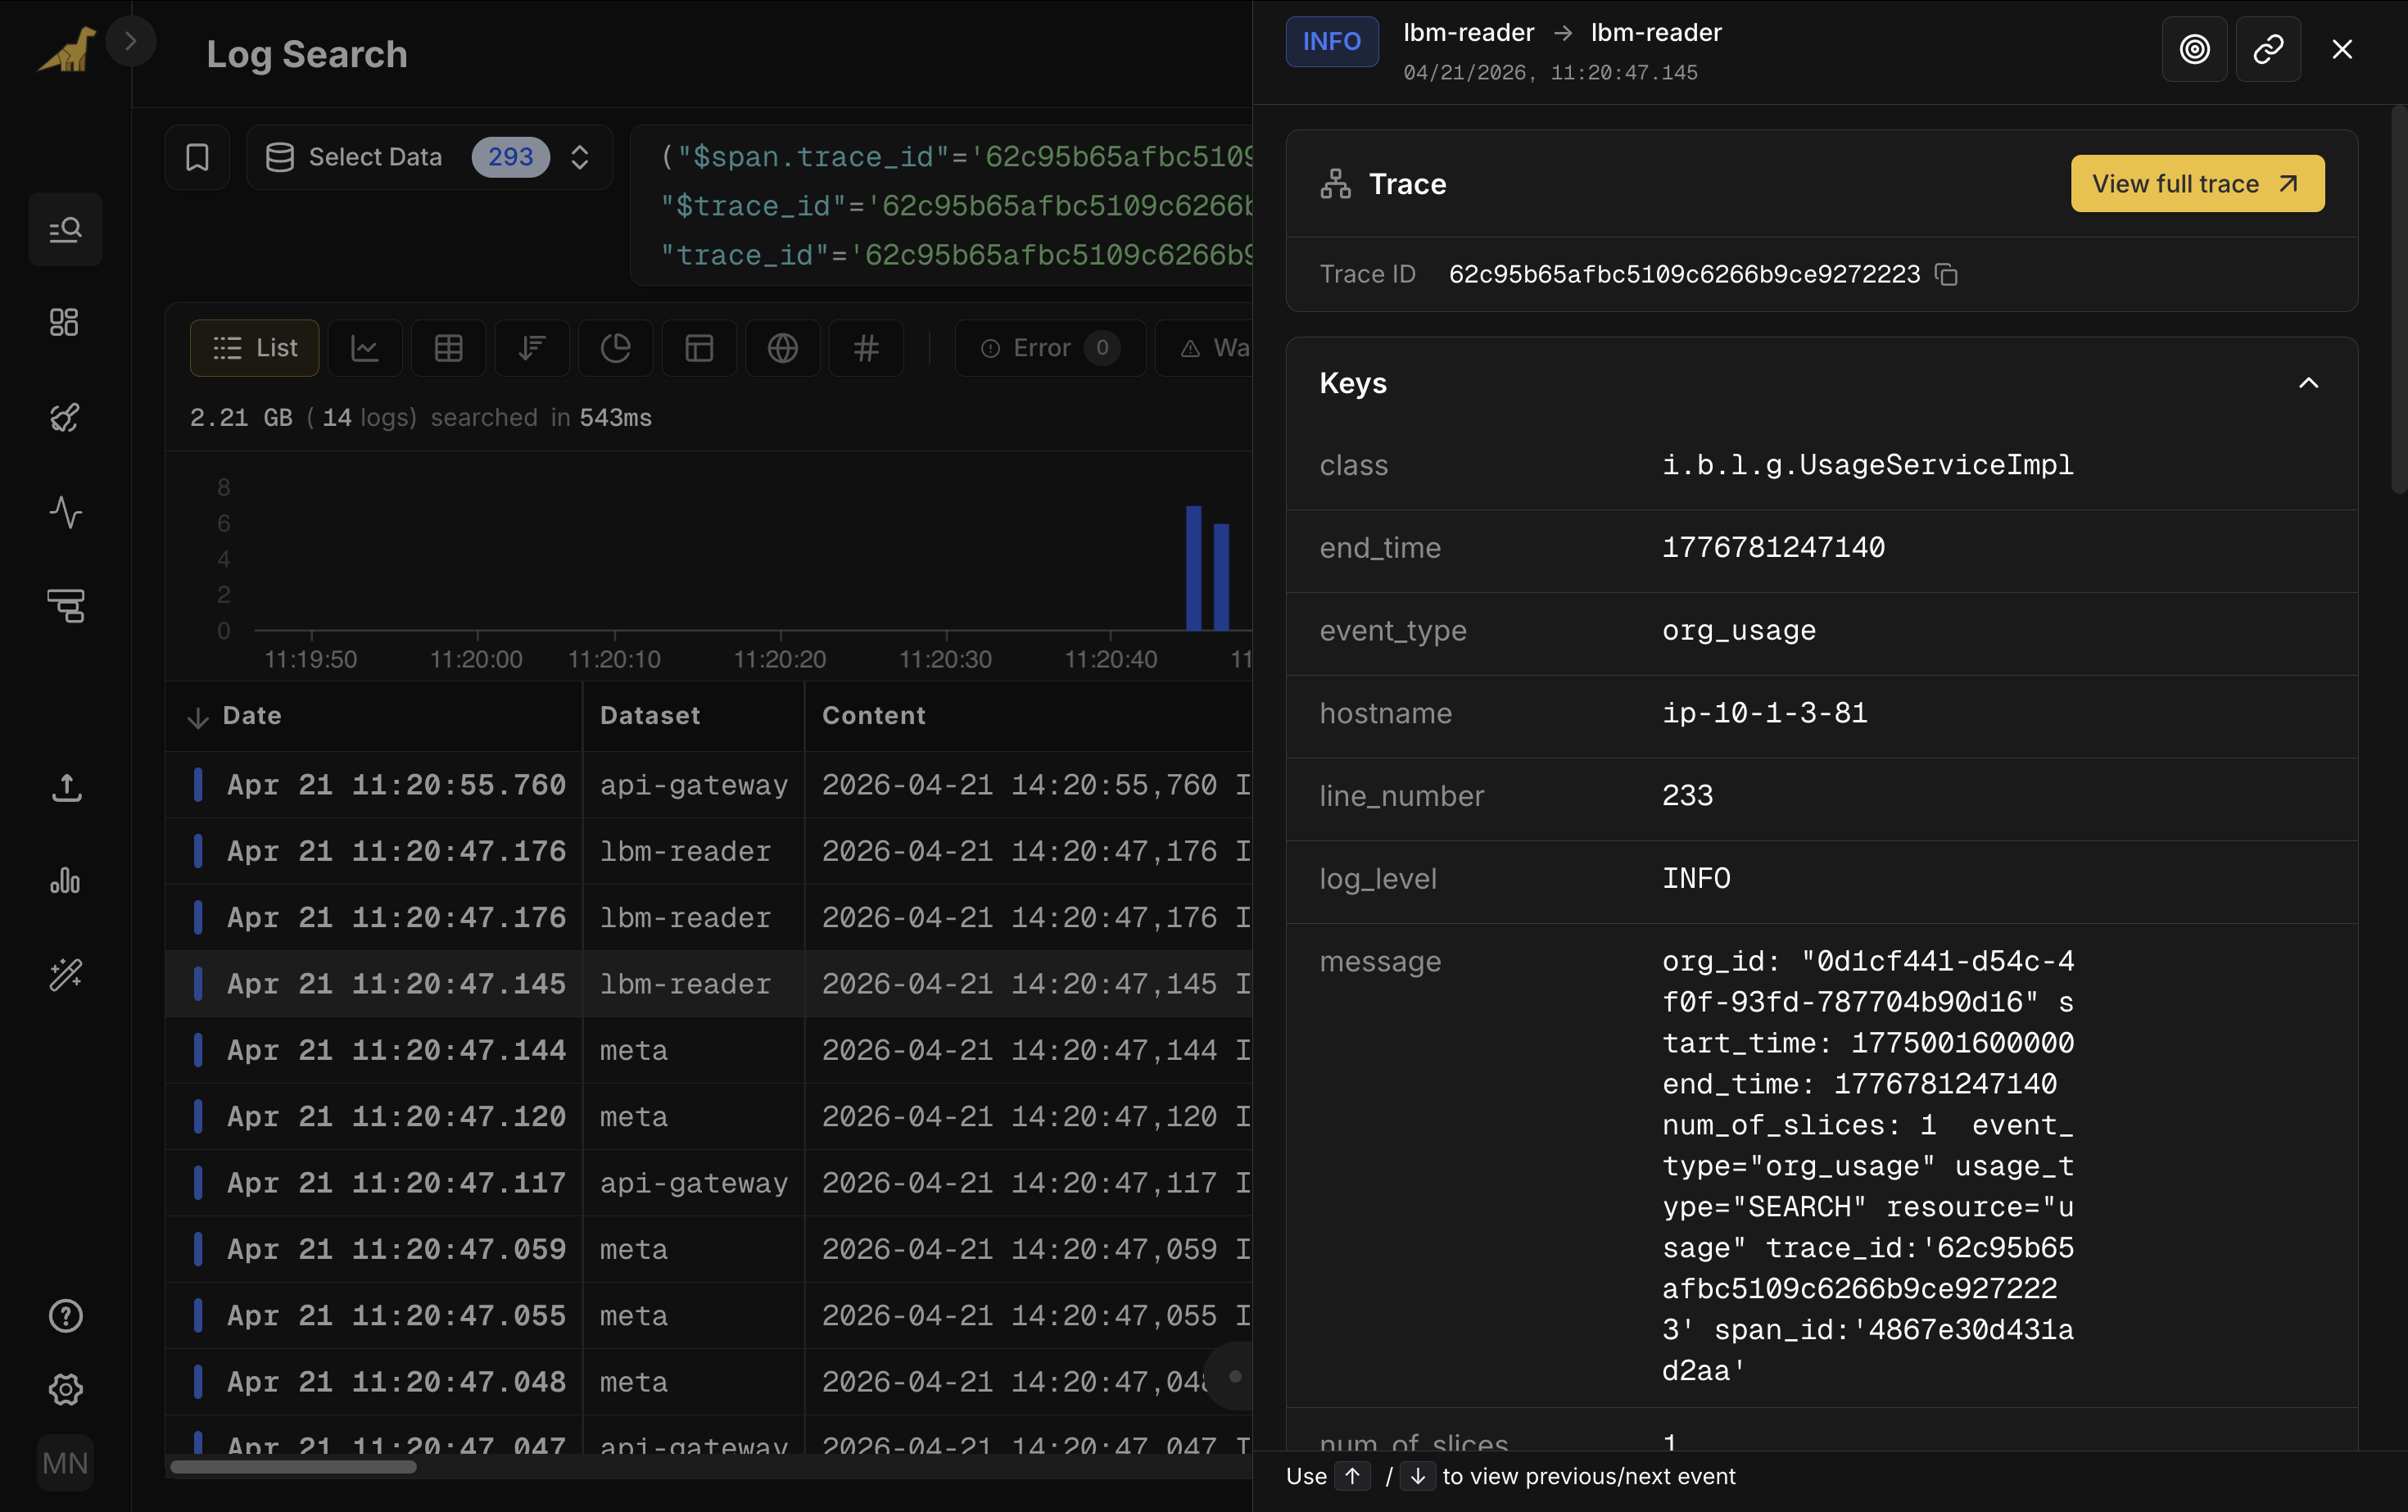Copy event link with chain icon
This screenshot has height=1512, width=2408.
tap(2268, 49)
